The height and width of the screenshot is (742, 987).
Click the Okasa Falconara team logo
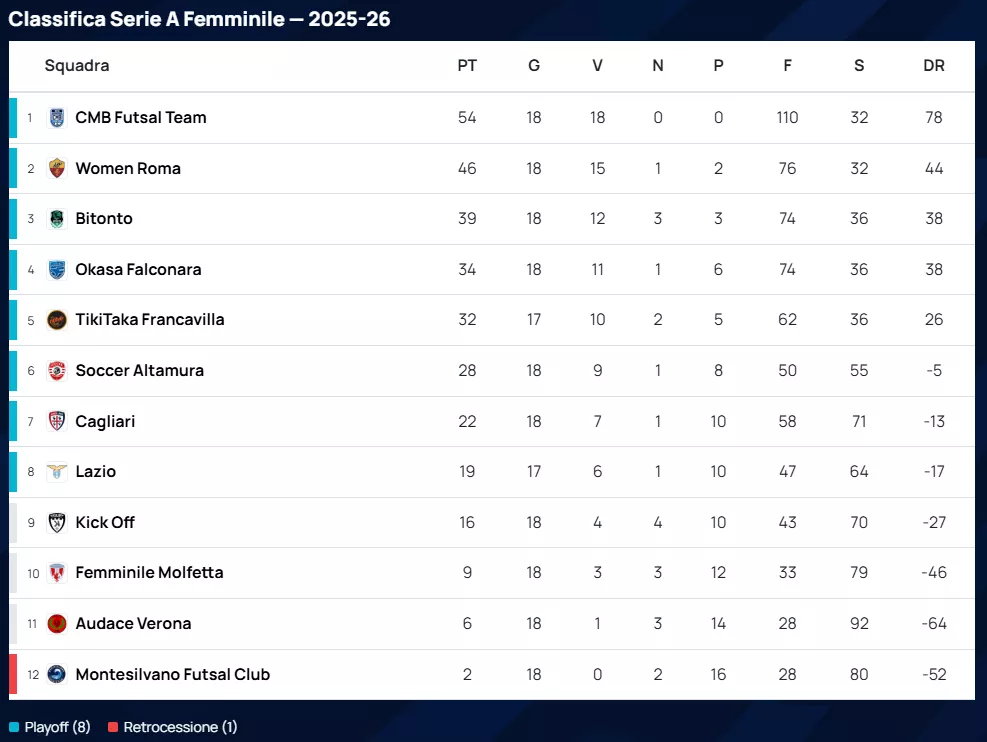pyautogui.click(x=57, y=269)
